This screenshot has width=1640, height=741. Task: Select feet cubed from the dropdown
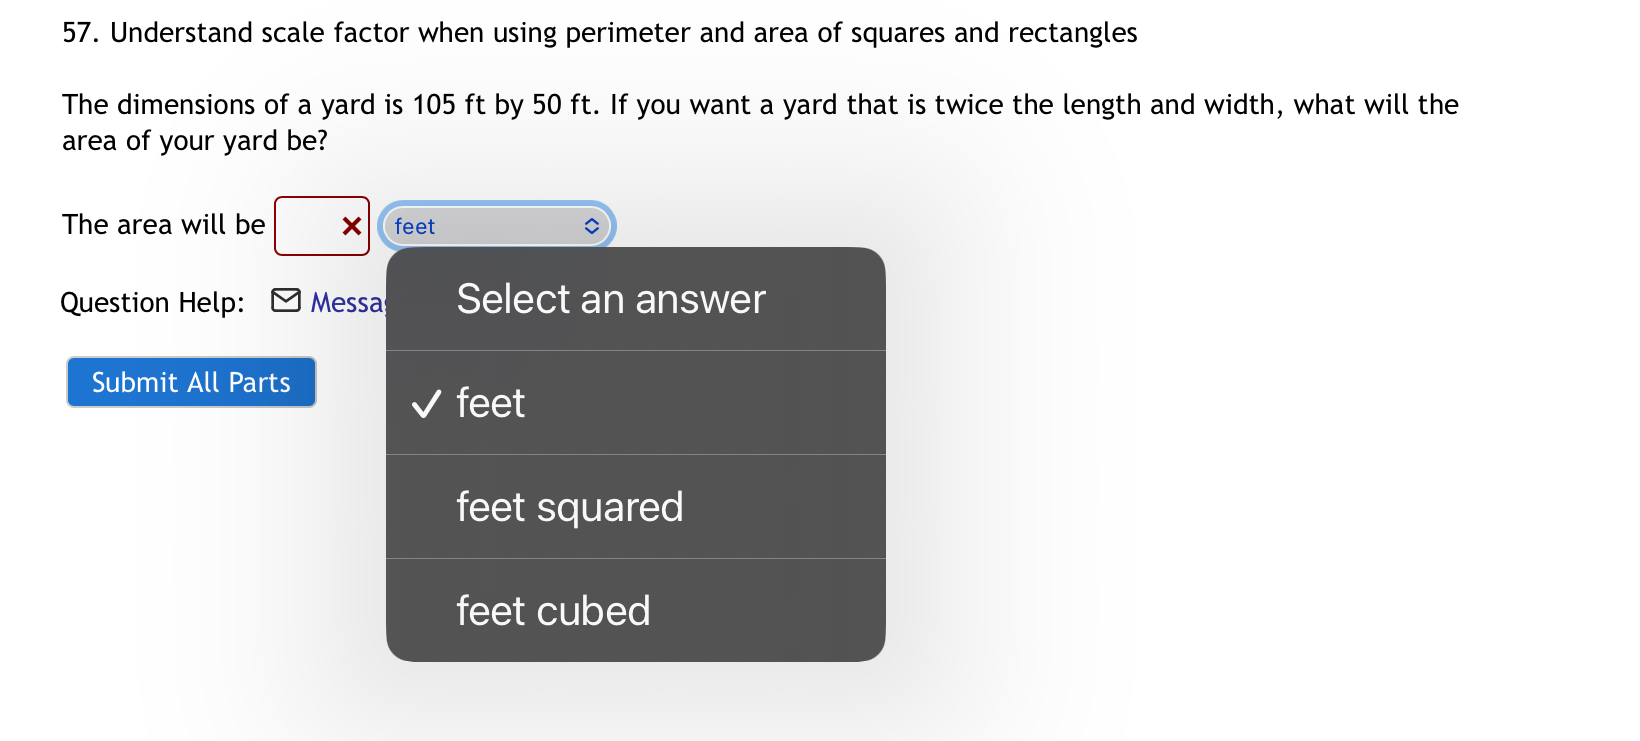pyautogui.click(x=552, y=610)
